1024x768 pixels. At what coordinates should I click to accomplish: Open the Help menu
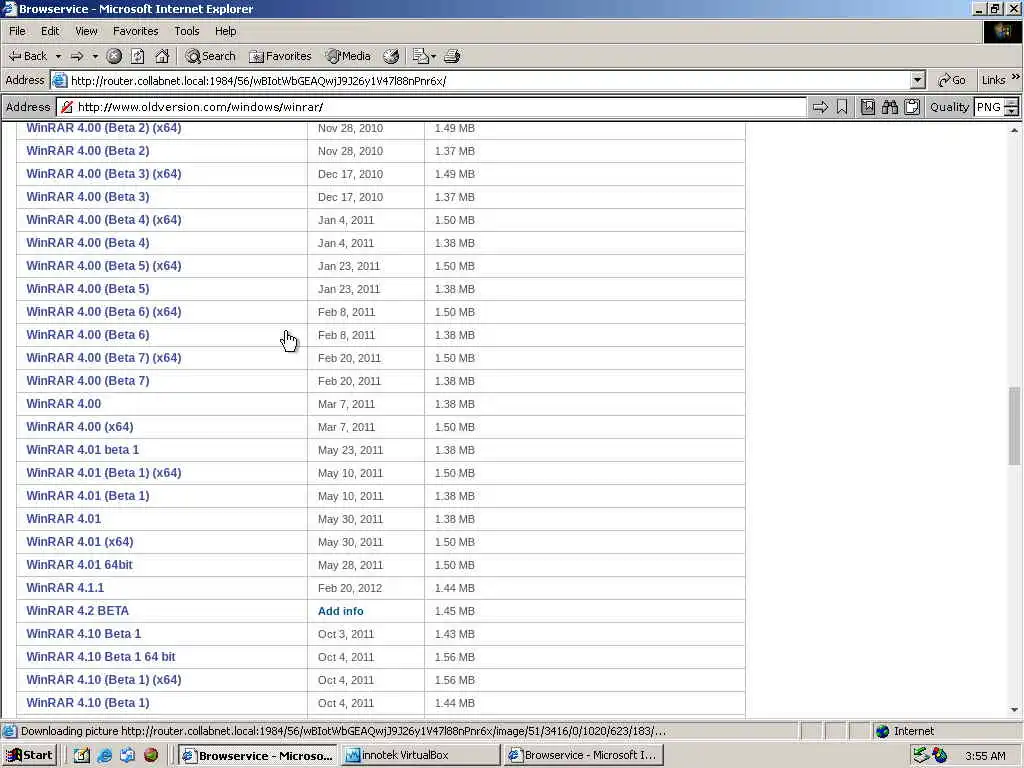point(225,31)
